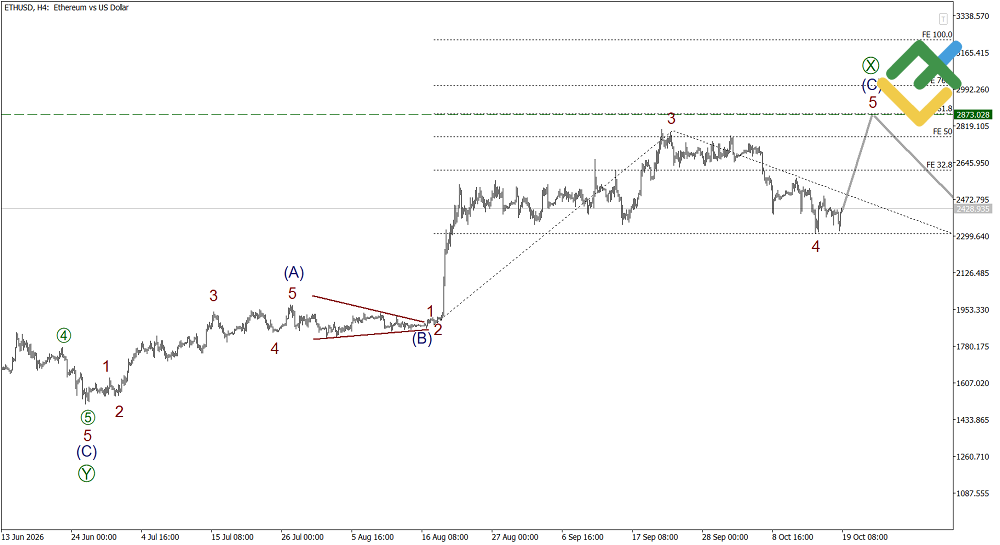Click the 15 Jul 08:00 date label

click(233, 537)
